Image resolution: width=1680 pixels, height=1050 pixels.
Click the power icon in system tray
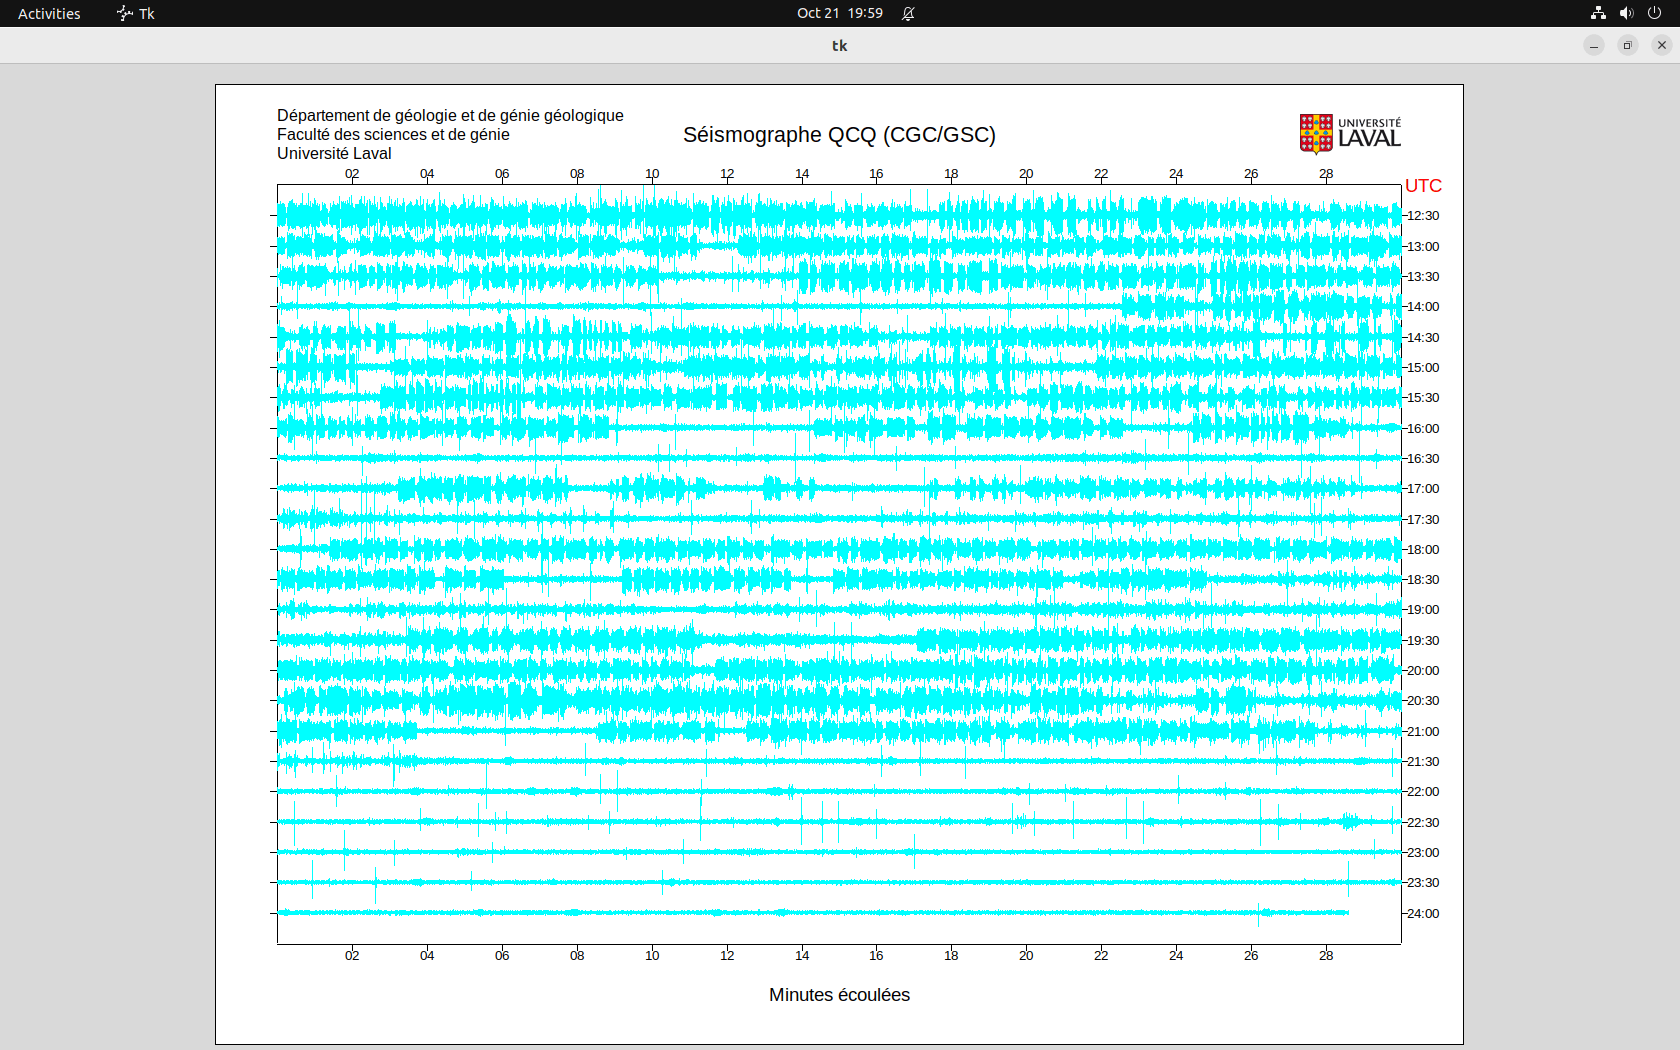point(1654,13)
